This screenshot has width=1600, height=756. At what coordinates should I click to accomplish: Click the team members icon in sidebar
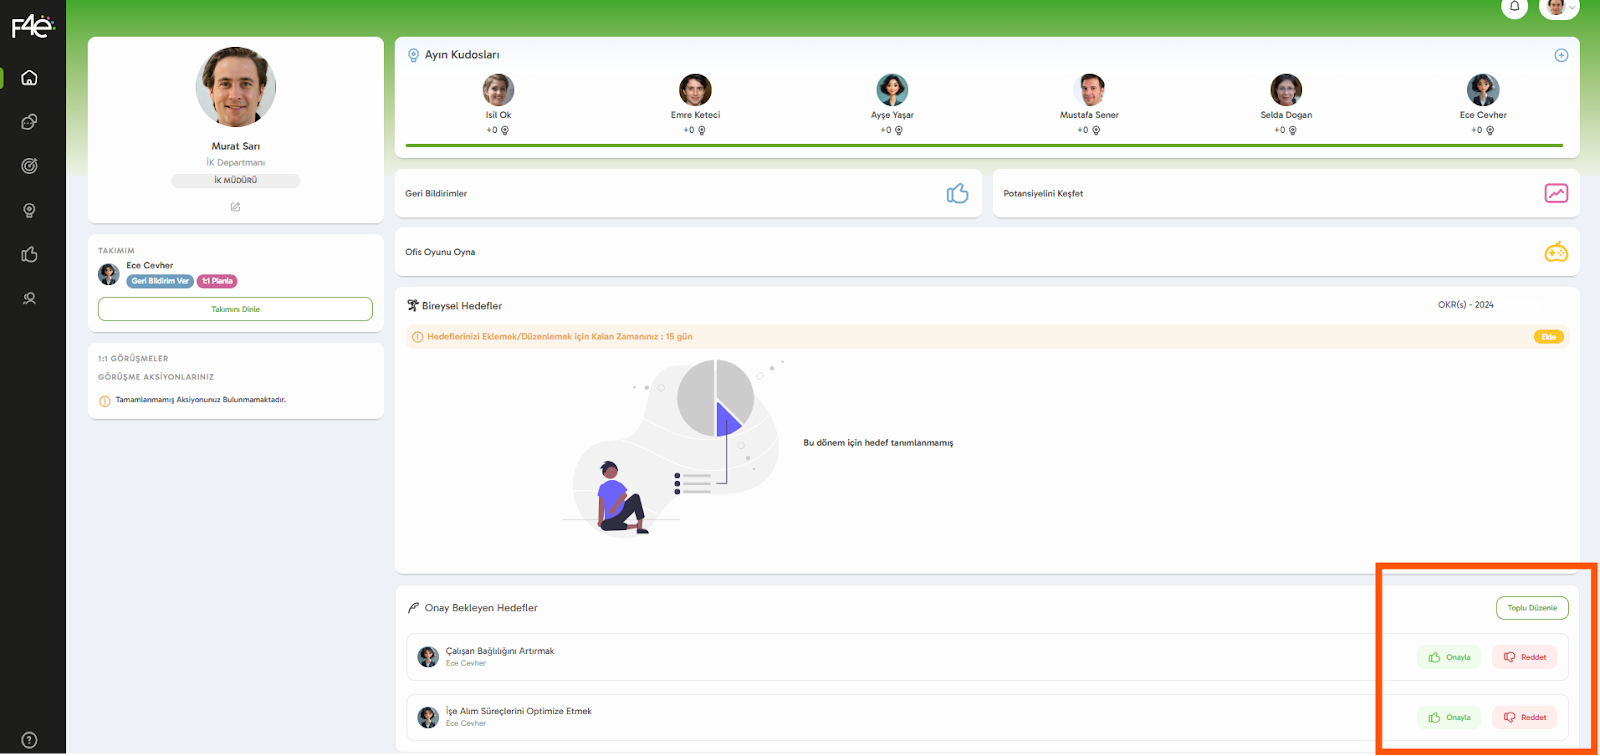(29, 298)
